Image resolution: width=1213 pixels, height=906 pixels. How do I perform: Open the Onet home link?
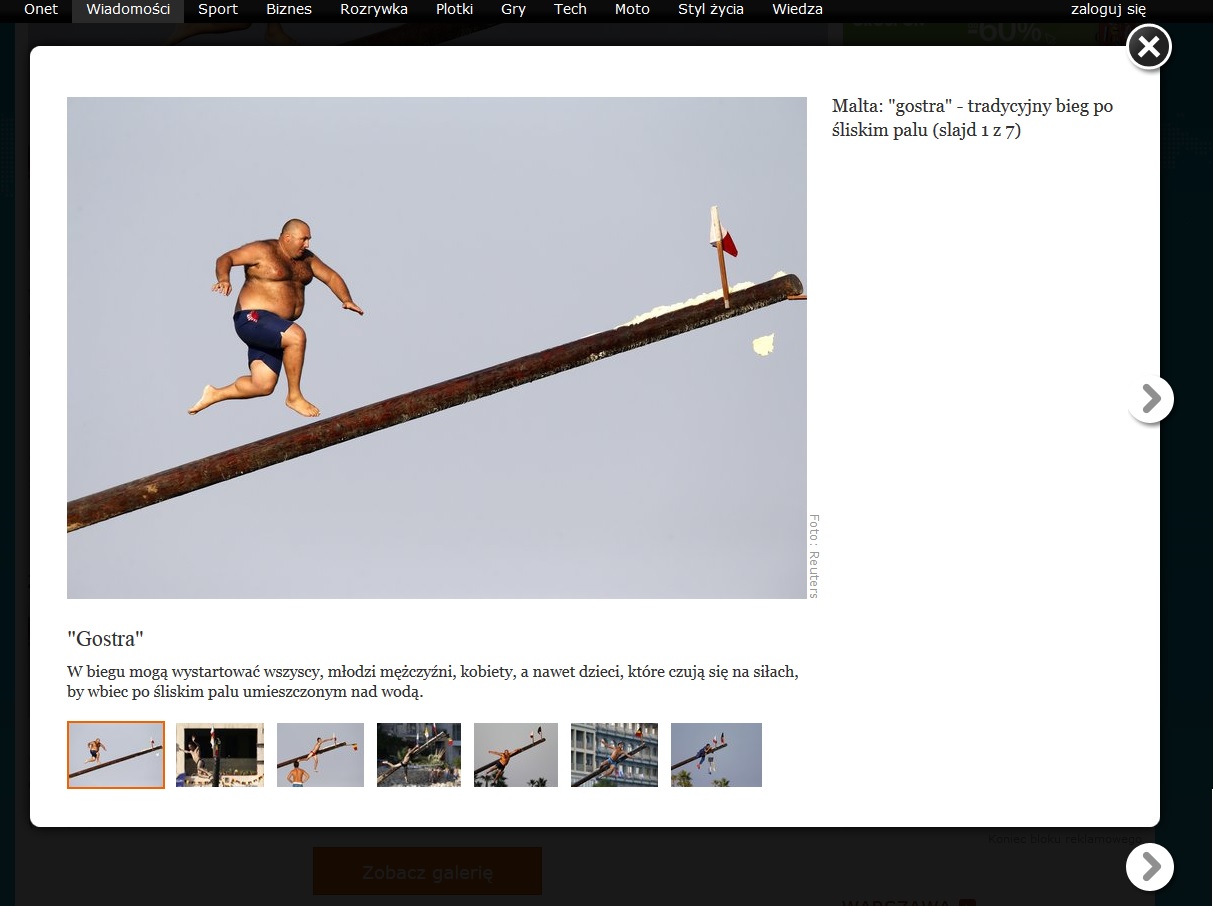[41, 9]
